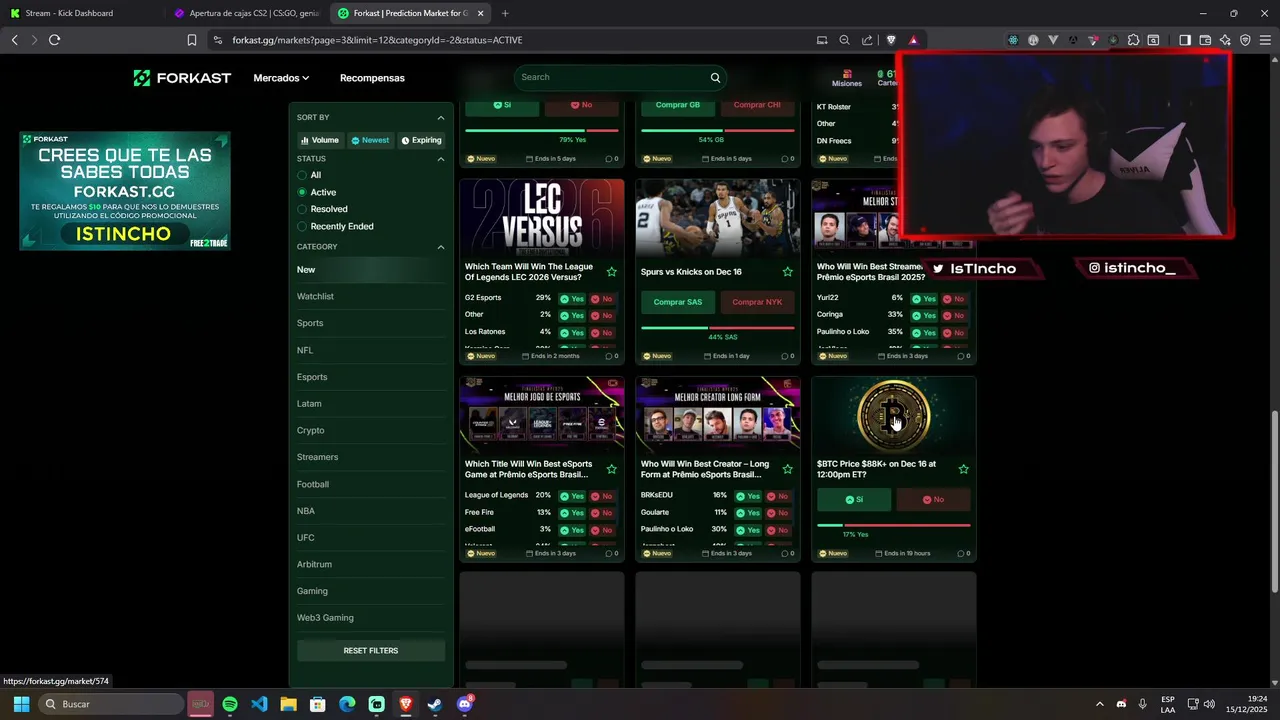This screenshot has height=720, width=1280.
Task: Click the 17% Yes progress bar
Action: 894,525
